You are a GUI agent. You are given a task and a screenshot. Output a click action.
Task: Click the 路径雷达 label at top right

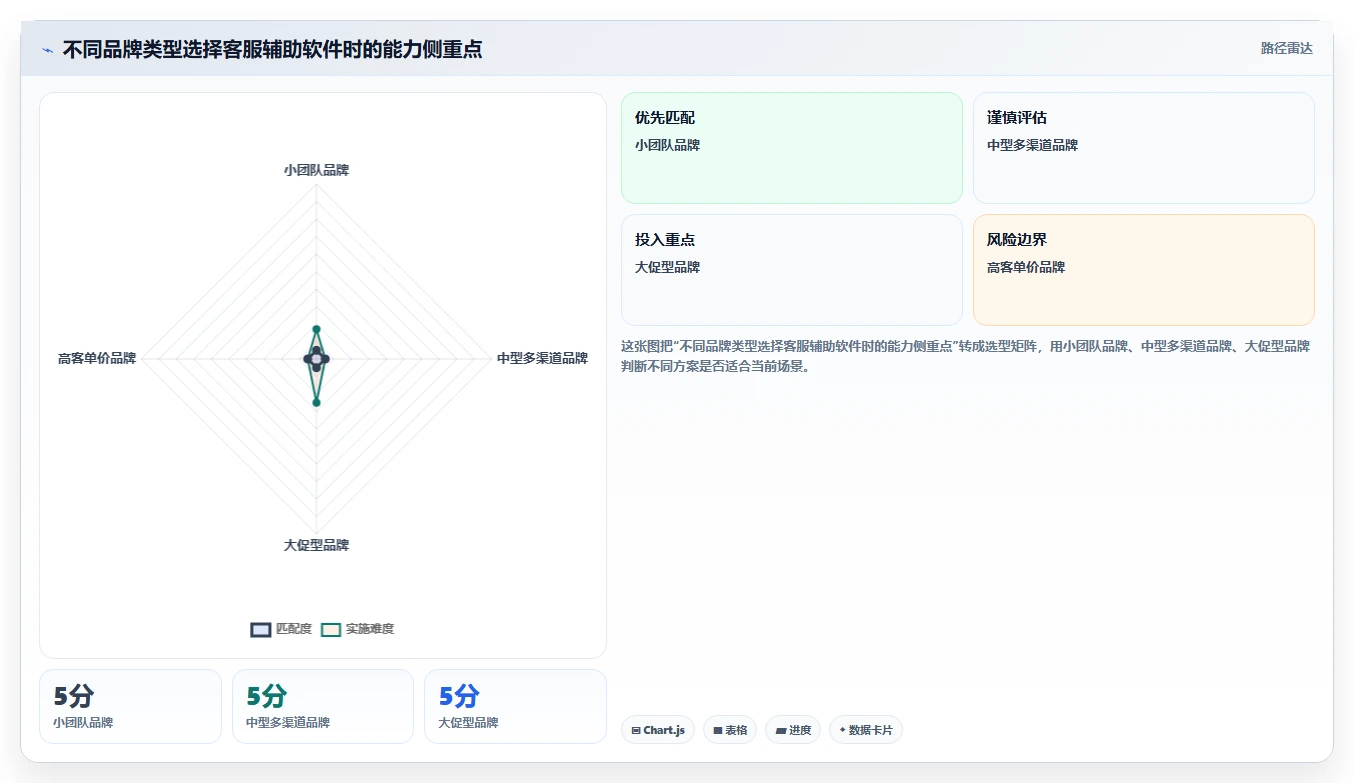[1286, 48]
